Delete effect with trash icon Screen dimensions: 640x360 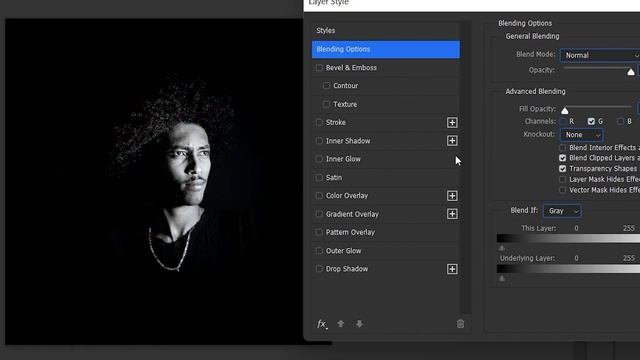click(460, 324)
